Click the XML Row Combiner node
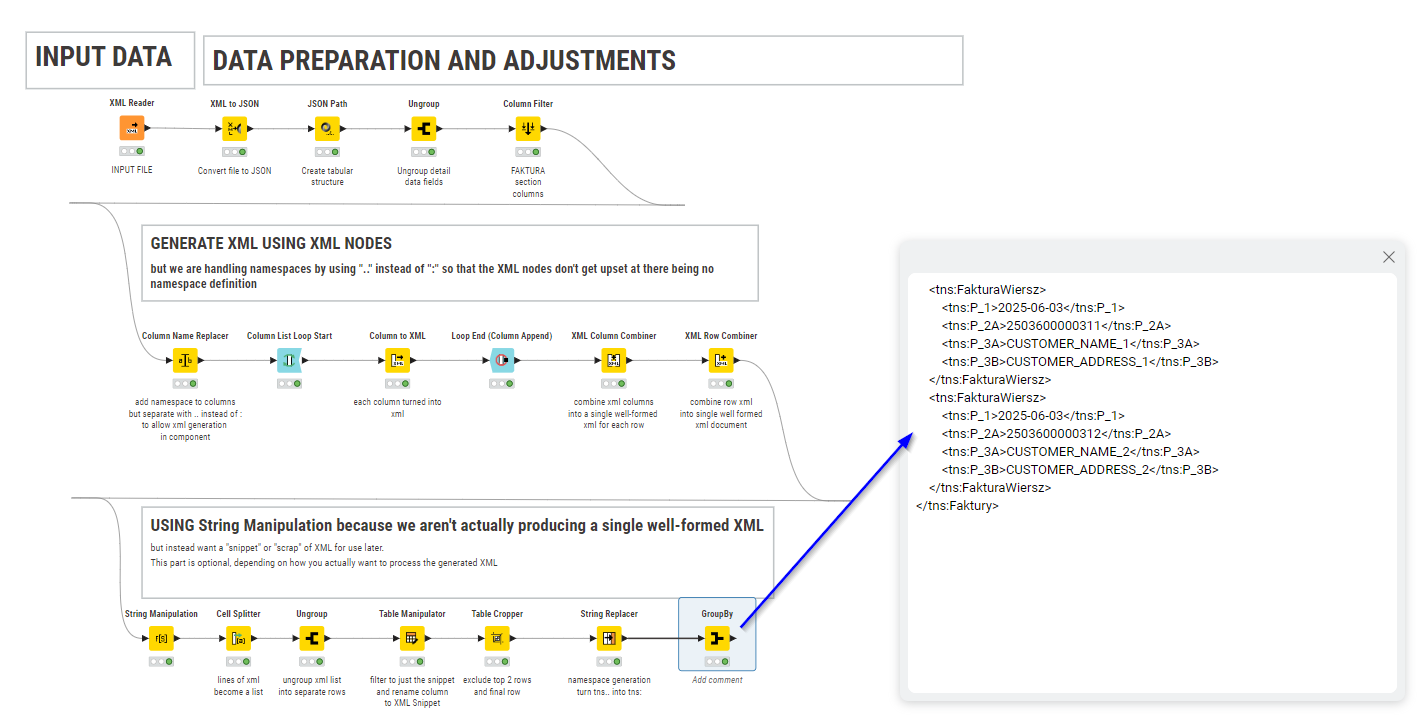This screenshot has height=718, width=1427. click(x=720, y=360)
